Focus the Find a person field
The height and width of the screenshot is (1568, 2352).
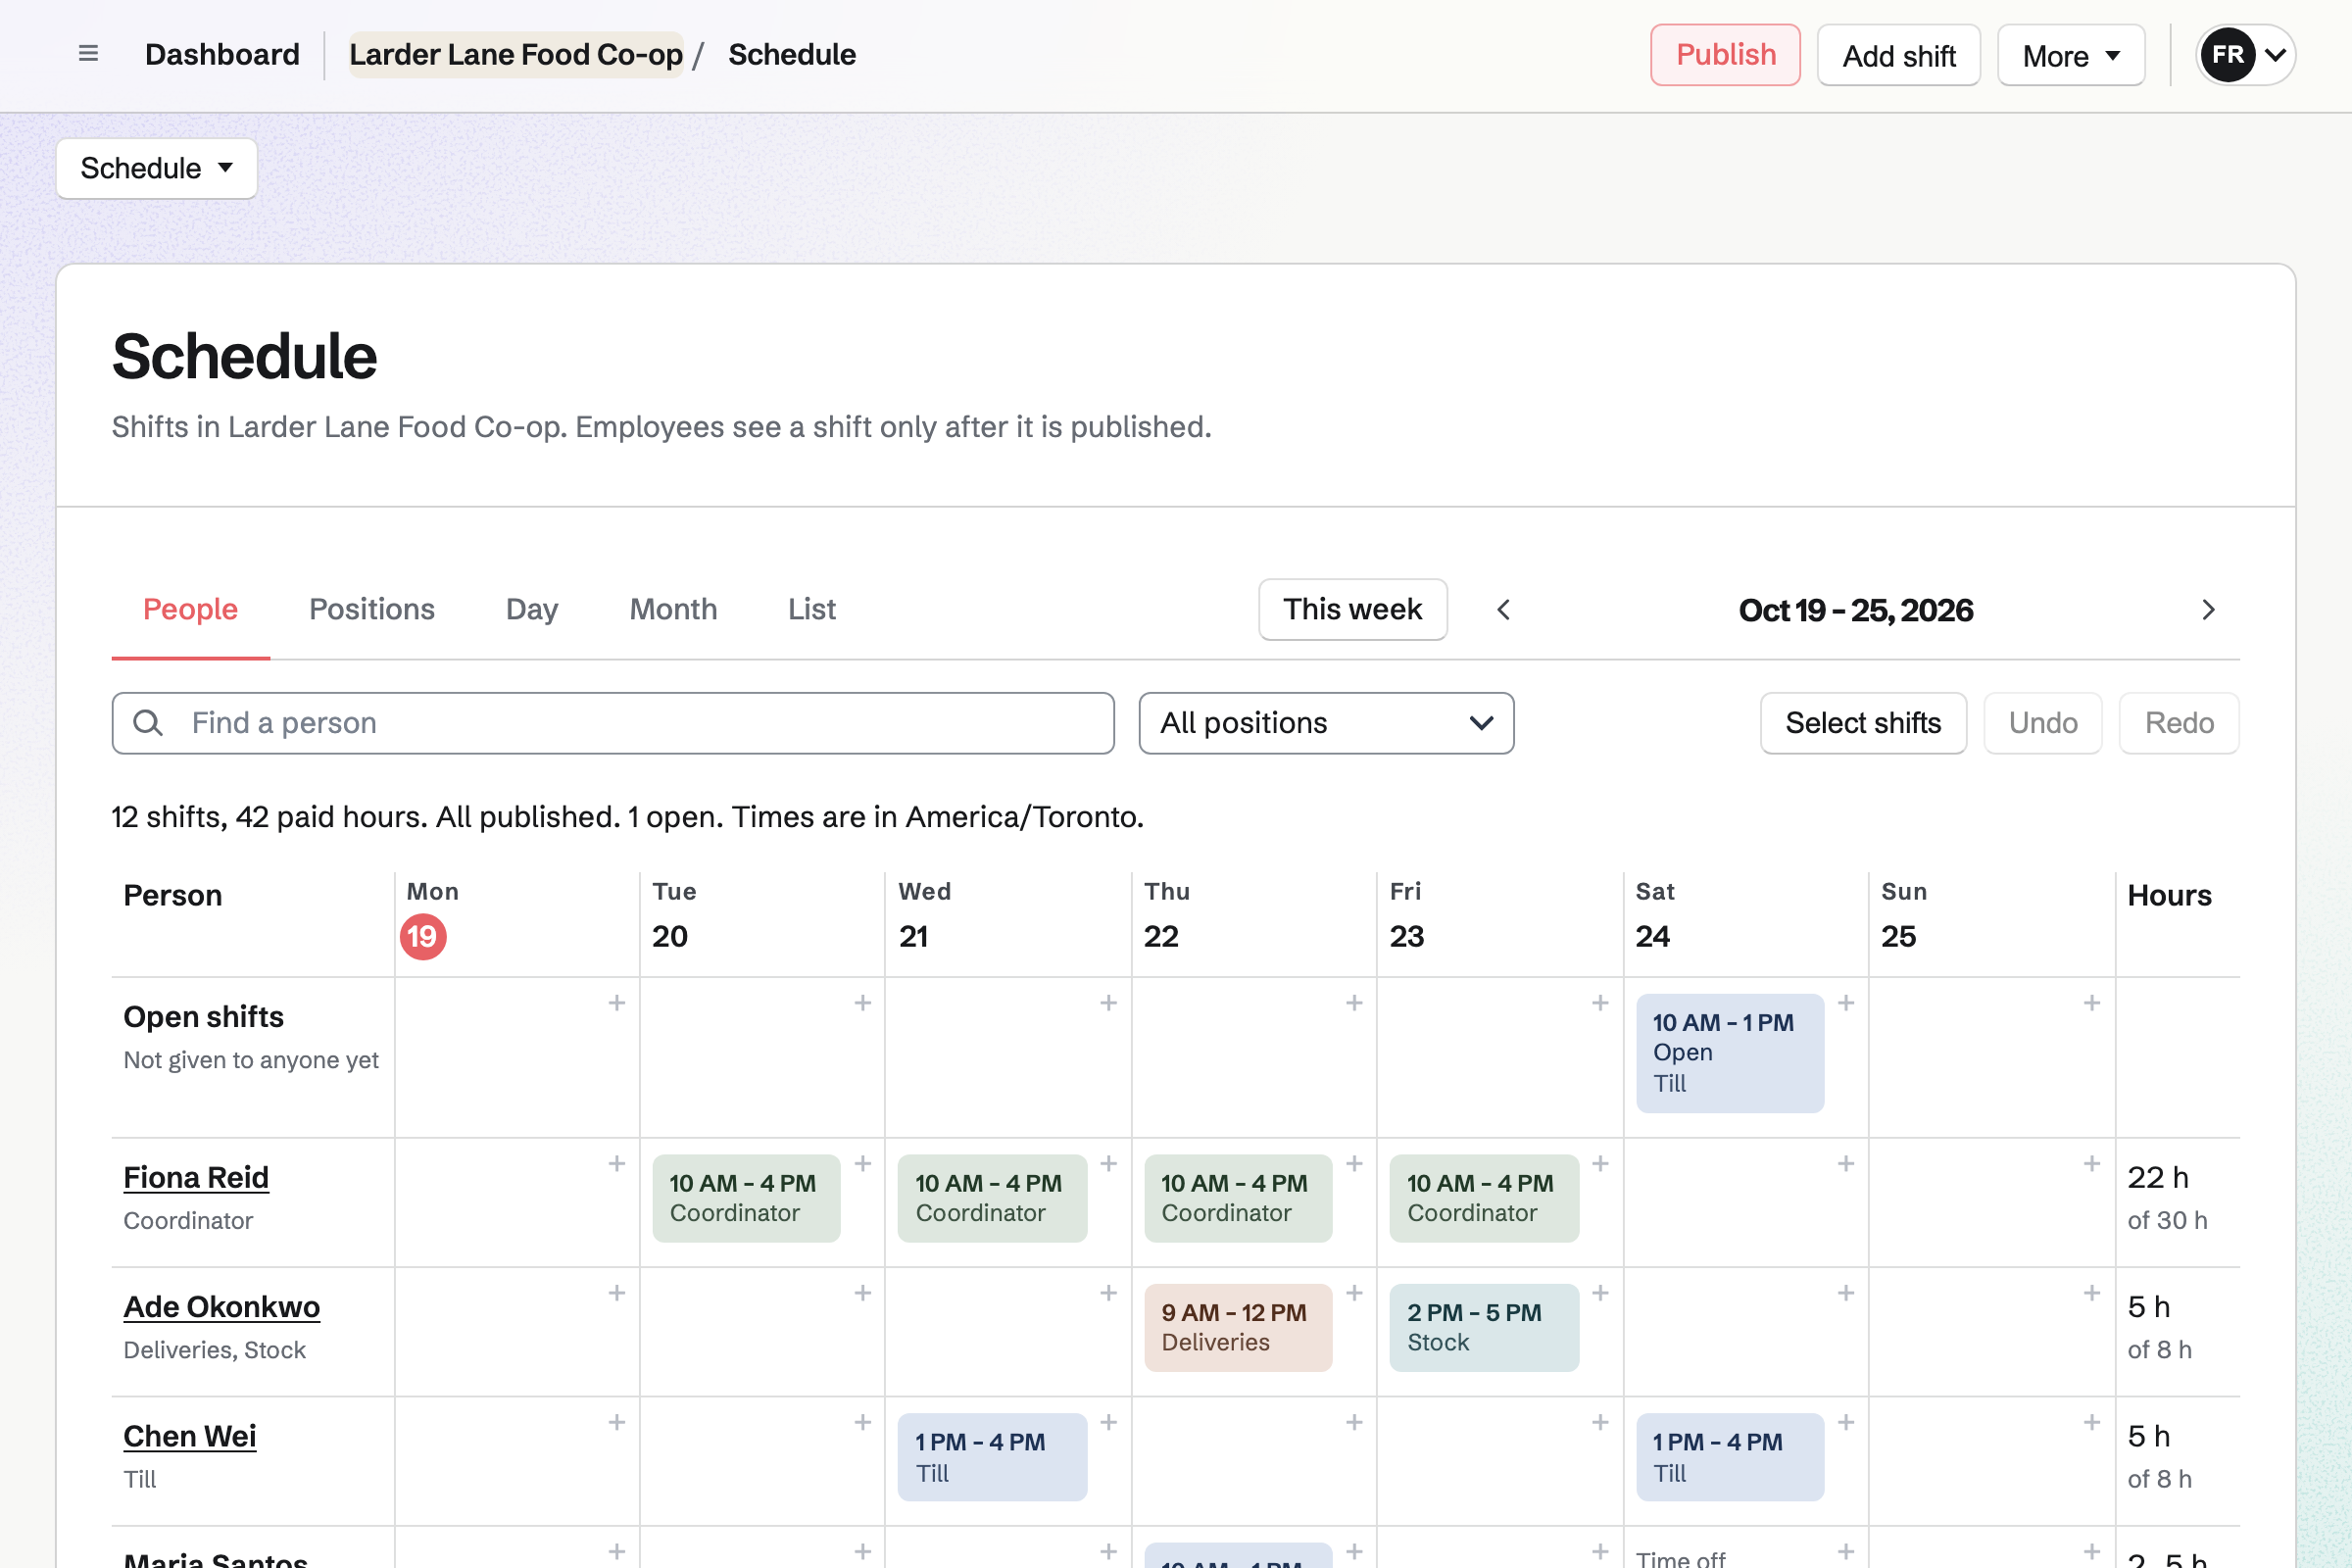(613, 723)
